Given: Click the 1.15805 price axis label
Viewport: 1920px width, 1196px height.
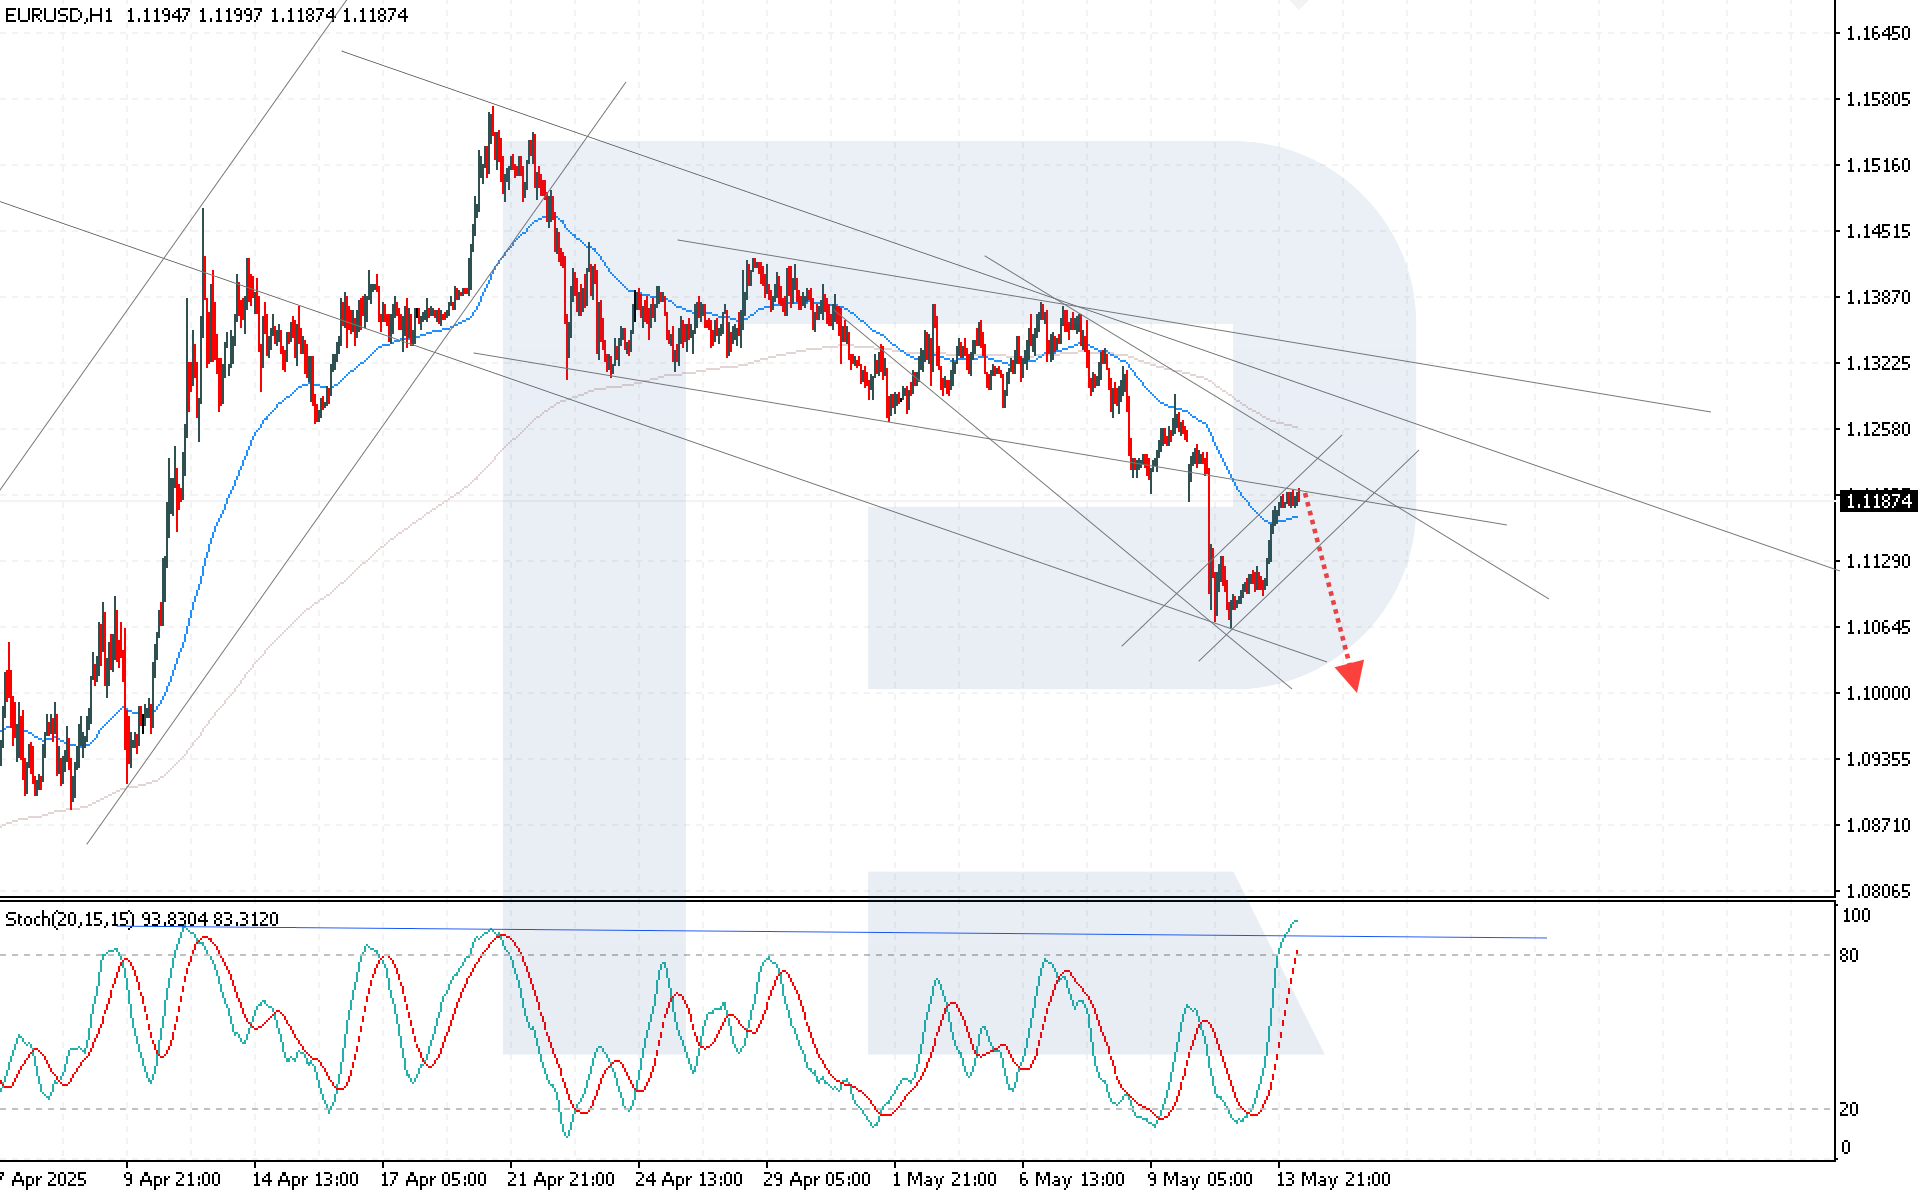Looking at the screenshot, I should point(1878,99).
